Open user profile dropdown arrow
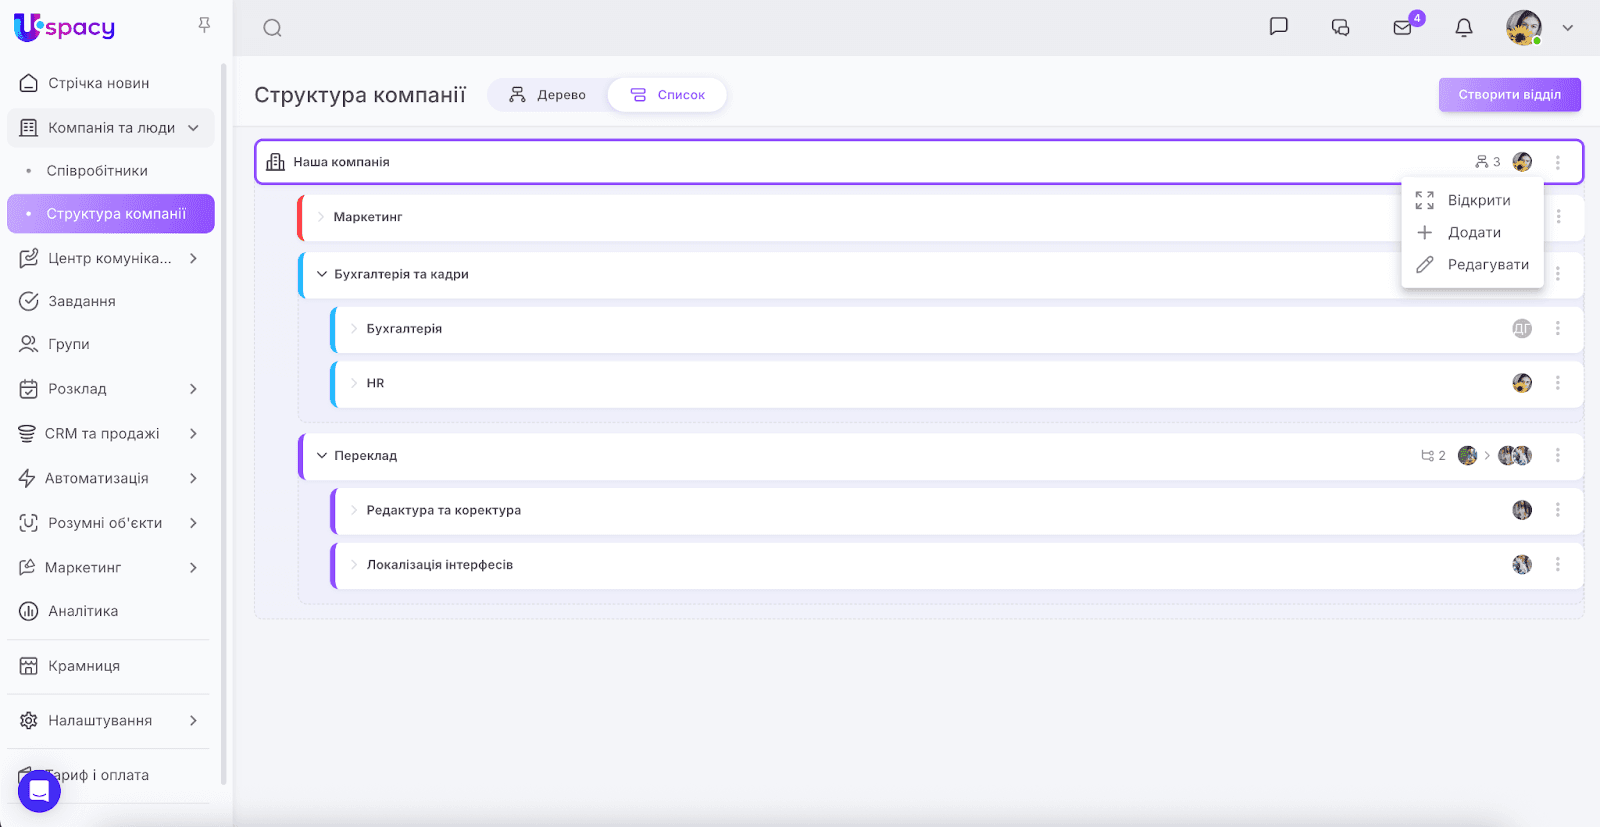 (x=1567, y=28)
